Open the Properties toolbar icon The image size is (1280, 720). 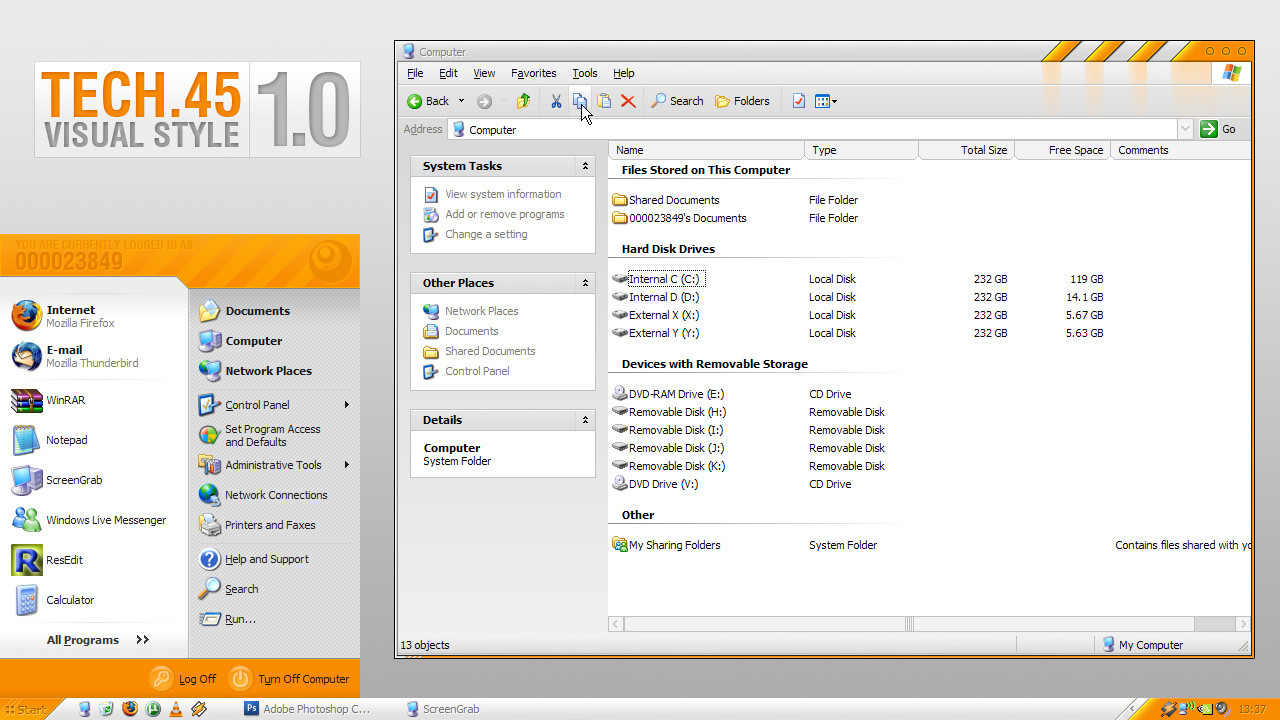pos(798,101)
